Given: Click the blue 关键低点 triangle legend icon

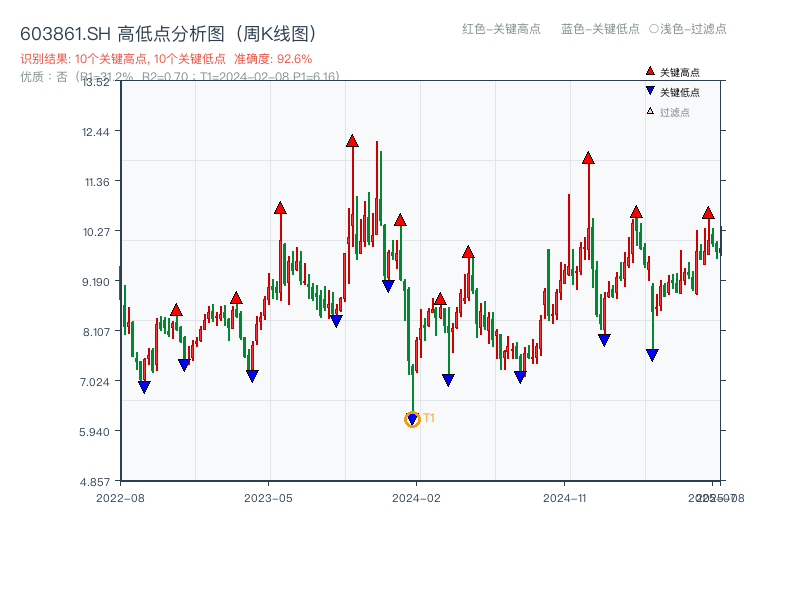Looking at the screenshot, I should coord(648,88).
